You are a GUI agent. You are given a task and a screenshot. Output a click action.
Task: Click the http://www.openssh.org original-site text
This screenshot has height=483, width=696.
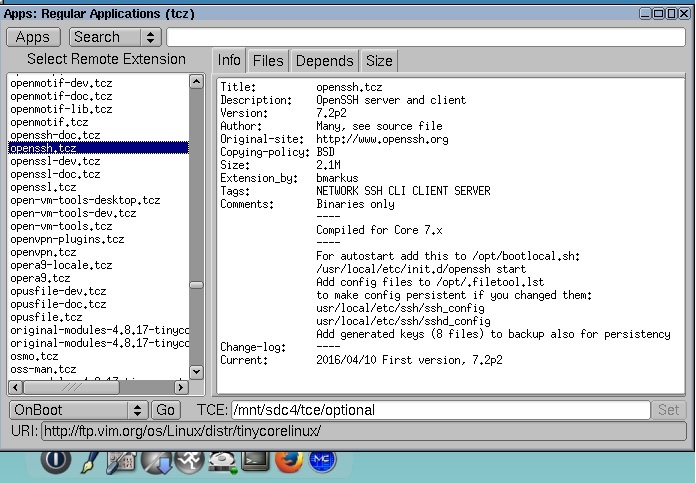click(382, 139)
